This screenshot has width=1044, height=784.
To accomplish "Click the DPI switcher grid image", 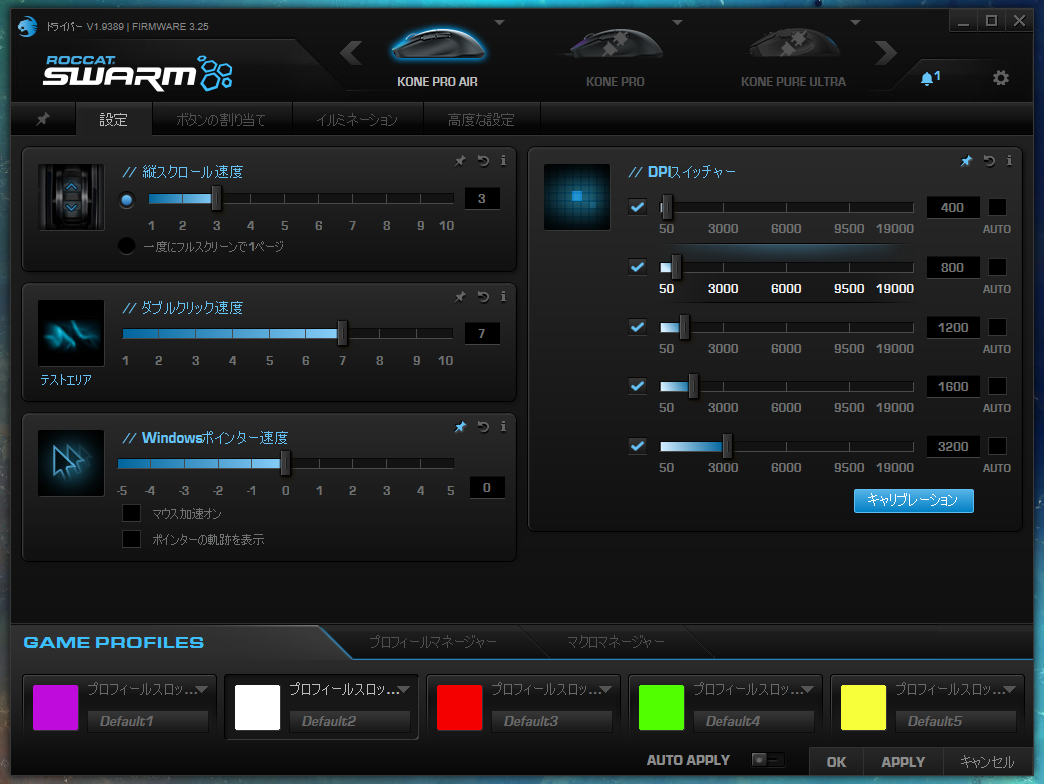I will (x=577, y=197).
